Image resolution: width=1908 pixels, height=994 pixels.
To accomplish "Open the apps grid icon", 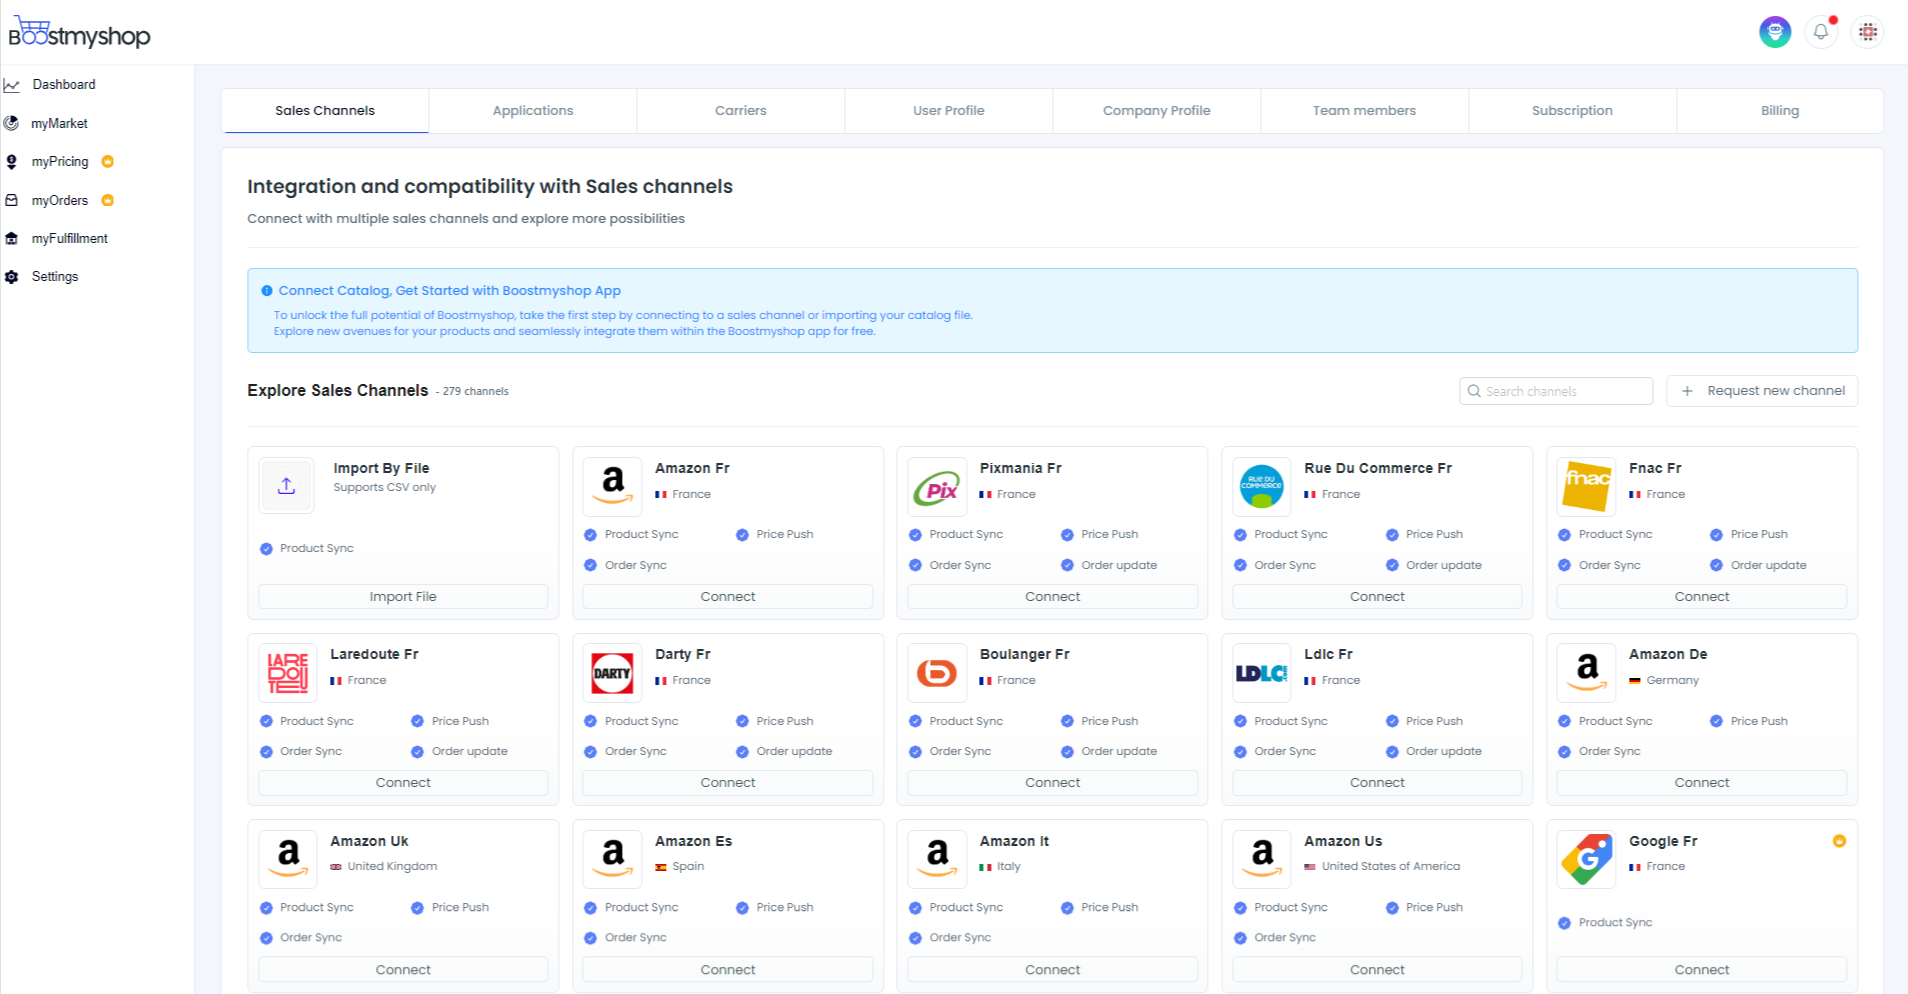I will [x=1867, y=32].
